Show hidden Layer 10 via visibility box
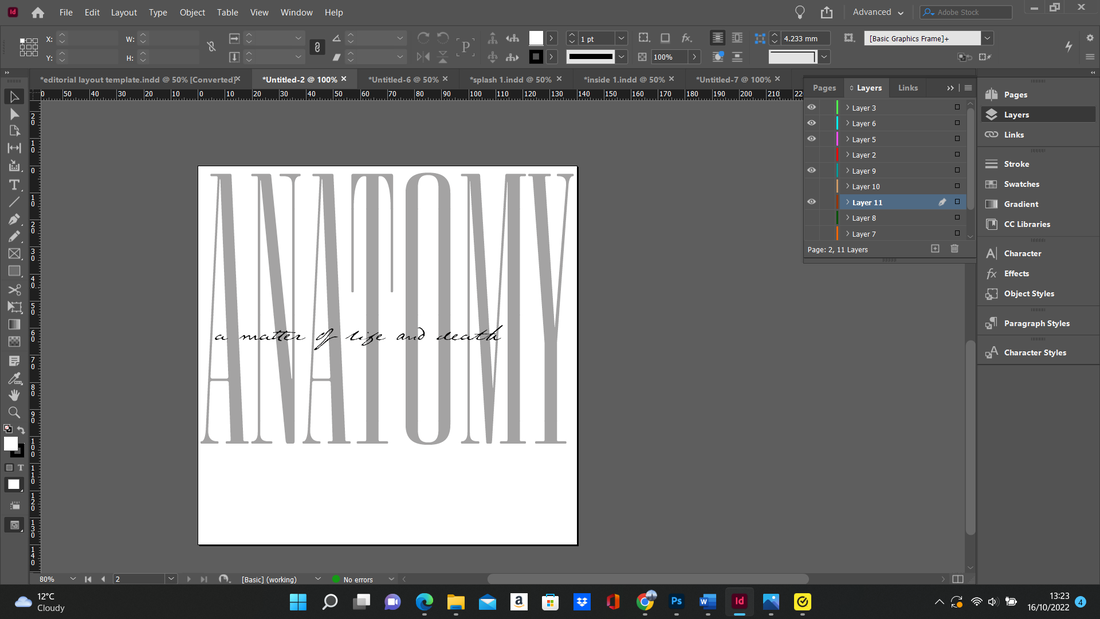 point(812,186)
